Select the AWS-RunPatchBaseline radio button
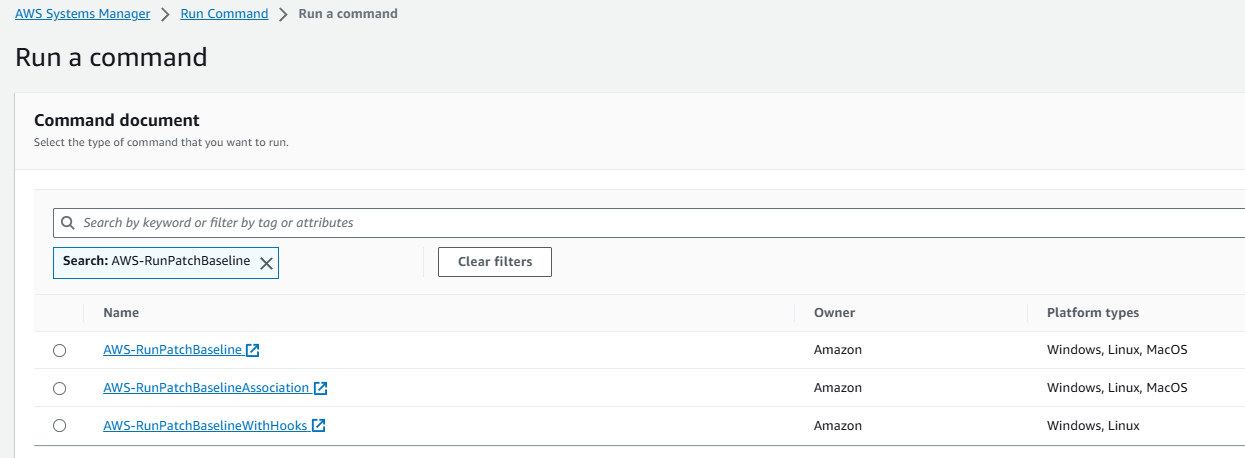1245x458 pixels. tap(59, 351)
